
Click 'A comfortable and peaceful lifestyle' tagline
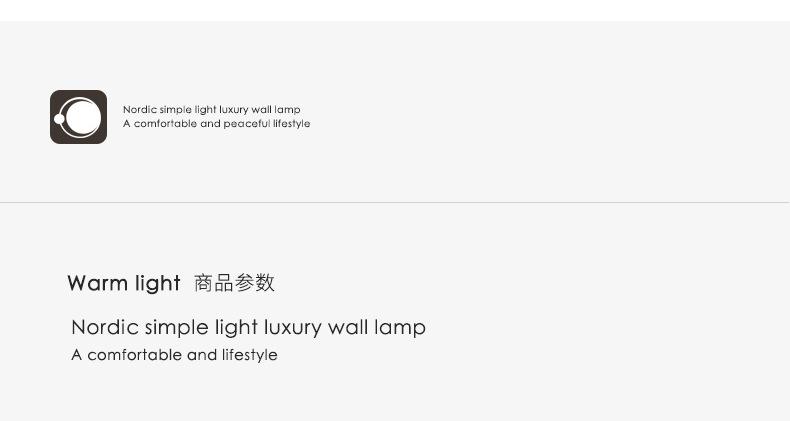(x=216, y=124)
